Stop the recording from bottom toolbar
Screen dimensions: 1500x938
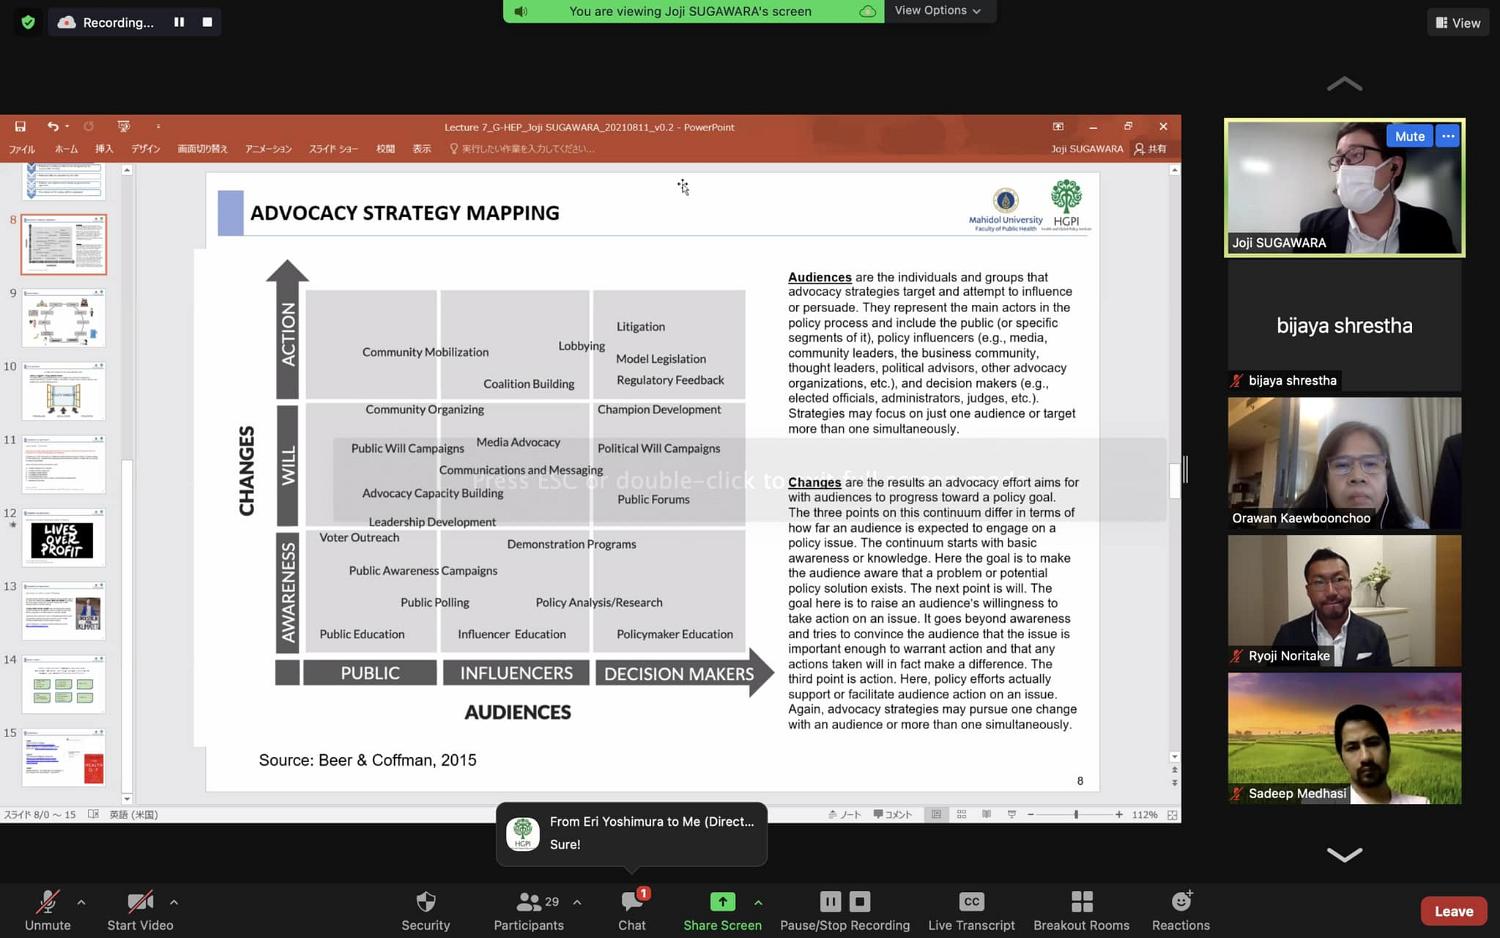pos(860,901)
